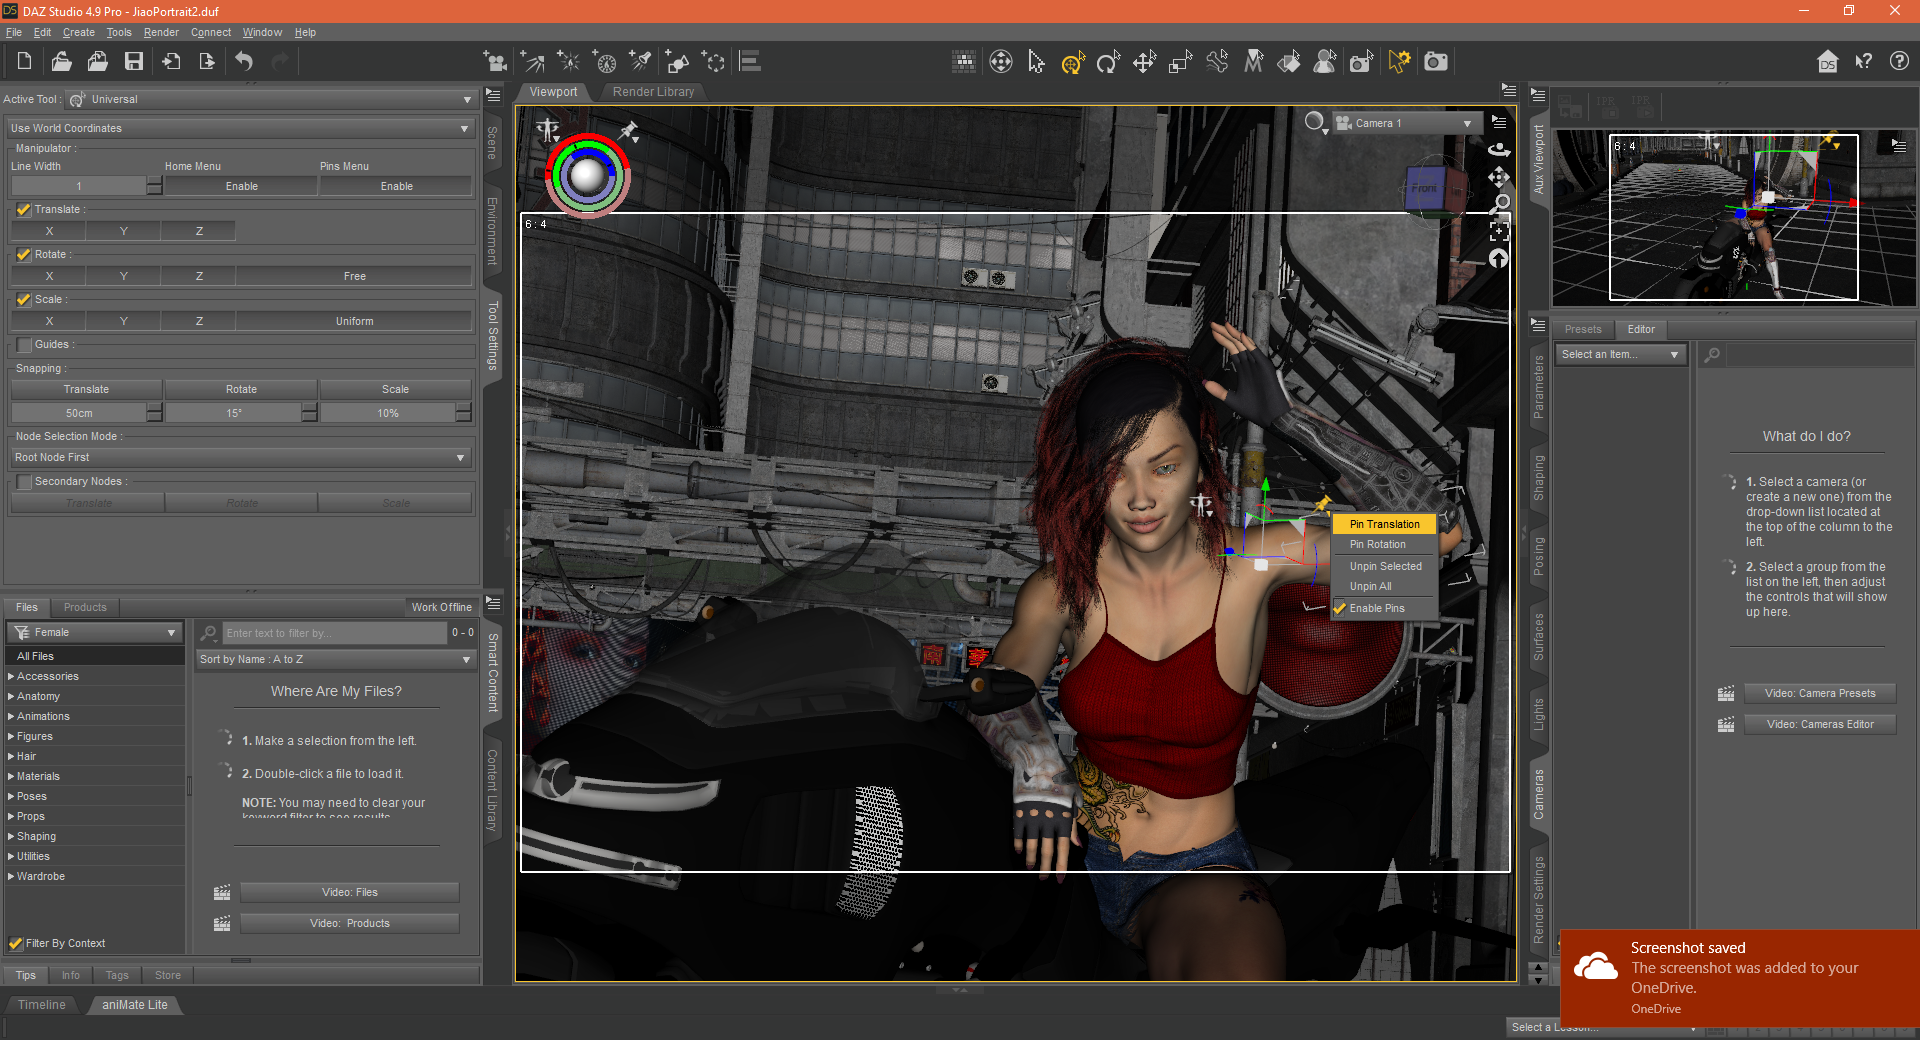Enable the Guides checkbox
This screenshot has height=1040, width=1920.
click(24, 345)
